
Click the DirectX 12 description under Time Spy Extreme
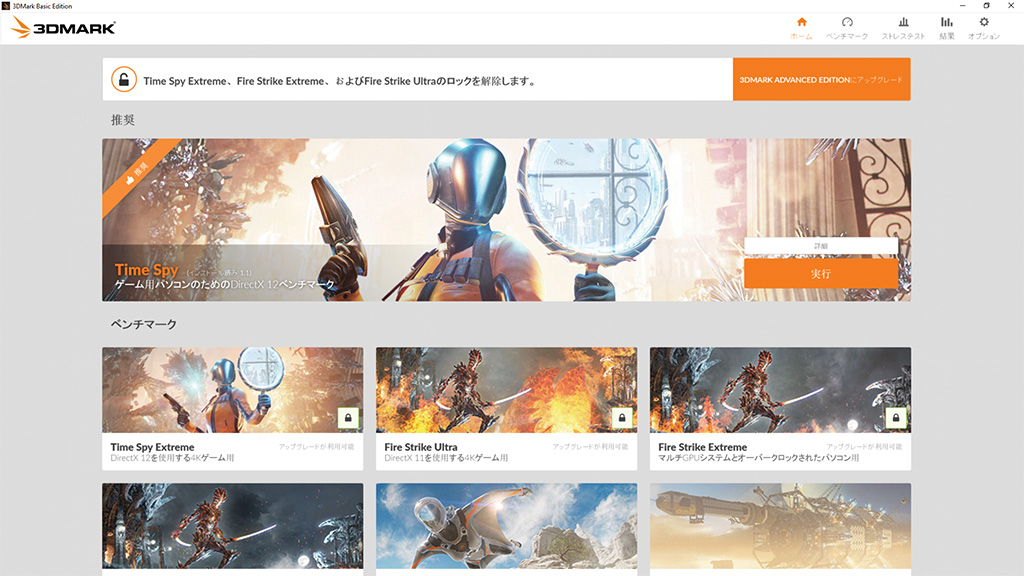click(172, 458)
